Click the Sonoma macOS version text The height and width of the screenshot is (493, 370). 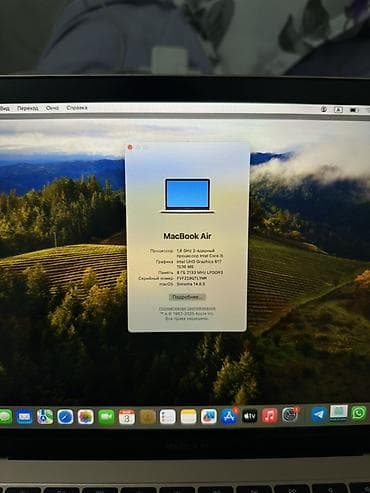point(191,284)
